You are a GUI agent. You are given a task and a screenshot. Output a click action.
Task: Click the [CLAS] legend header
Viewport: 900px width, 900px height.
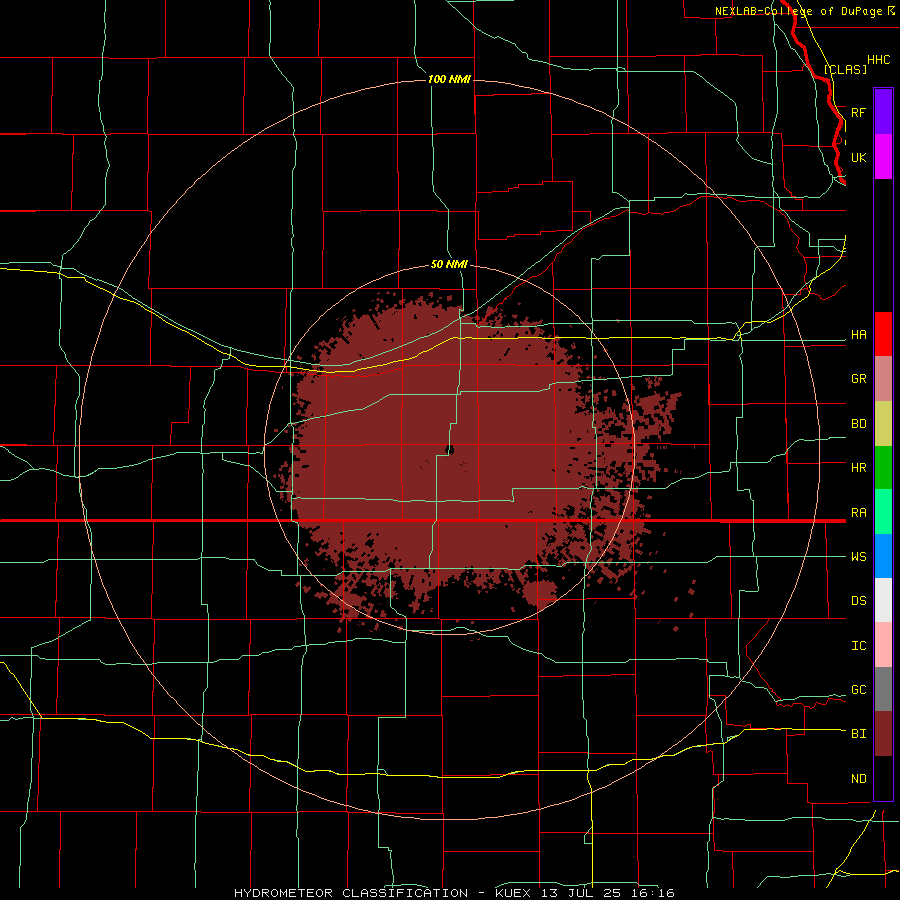[845, 69]
